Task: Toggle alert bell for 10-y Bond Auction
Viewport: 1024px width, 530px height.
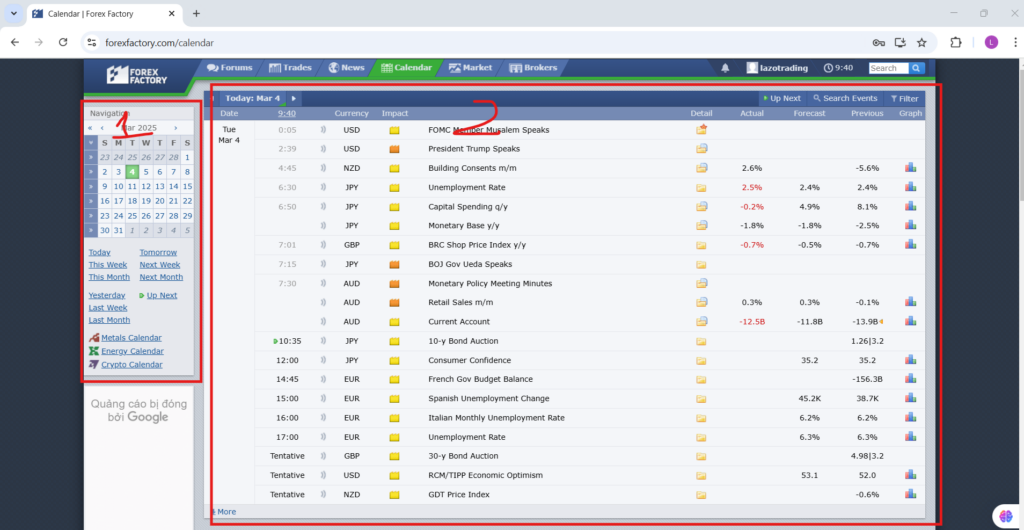Action: click(x=323, y=341)
